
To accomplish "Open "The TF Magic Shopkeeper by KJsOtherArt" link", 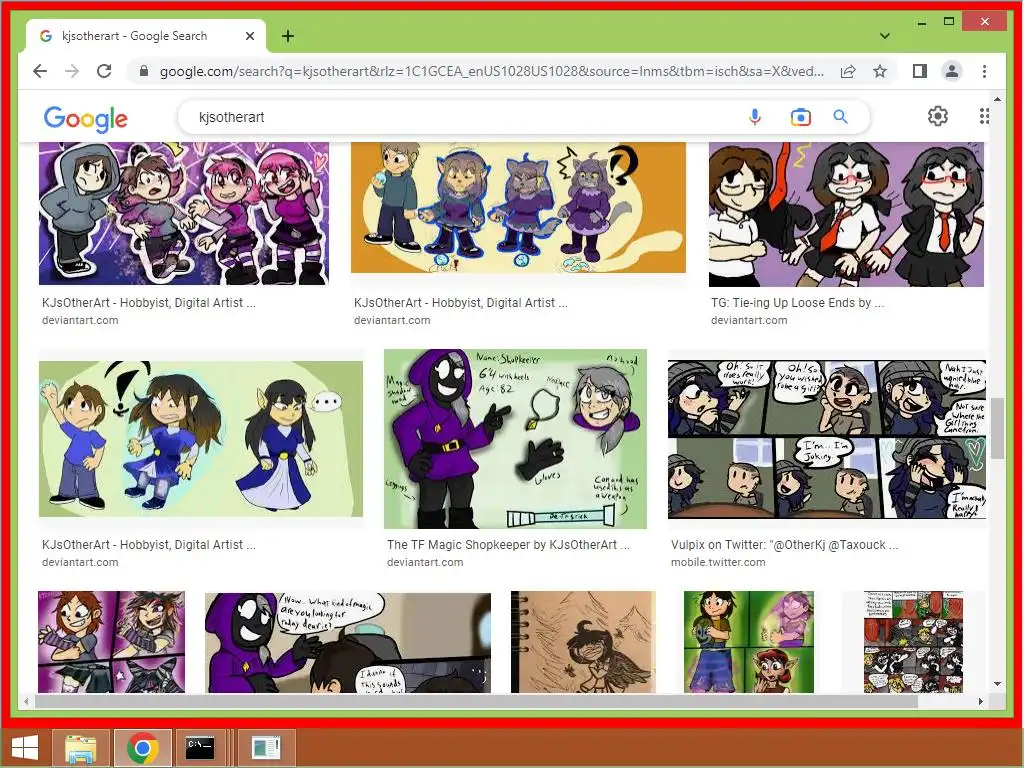I will [508, 545].
